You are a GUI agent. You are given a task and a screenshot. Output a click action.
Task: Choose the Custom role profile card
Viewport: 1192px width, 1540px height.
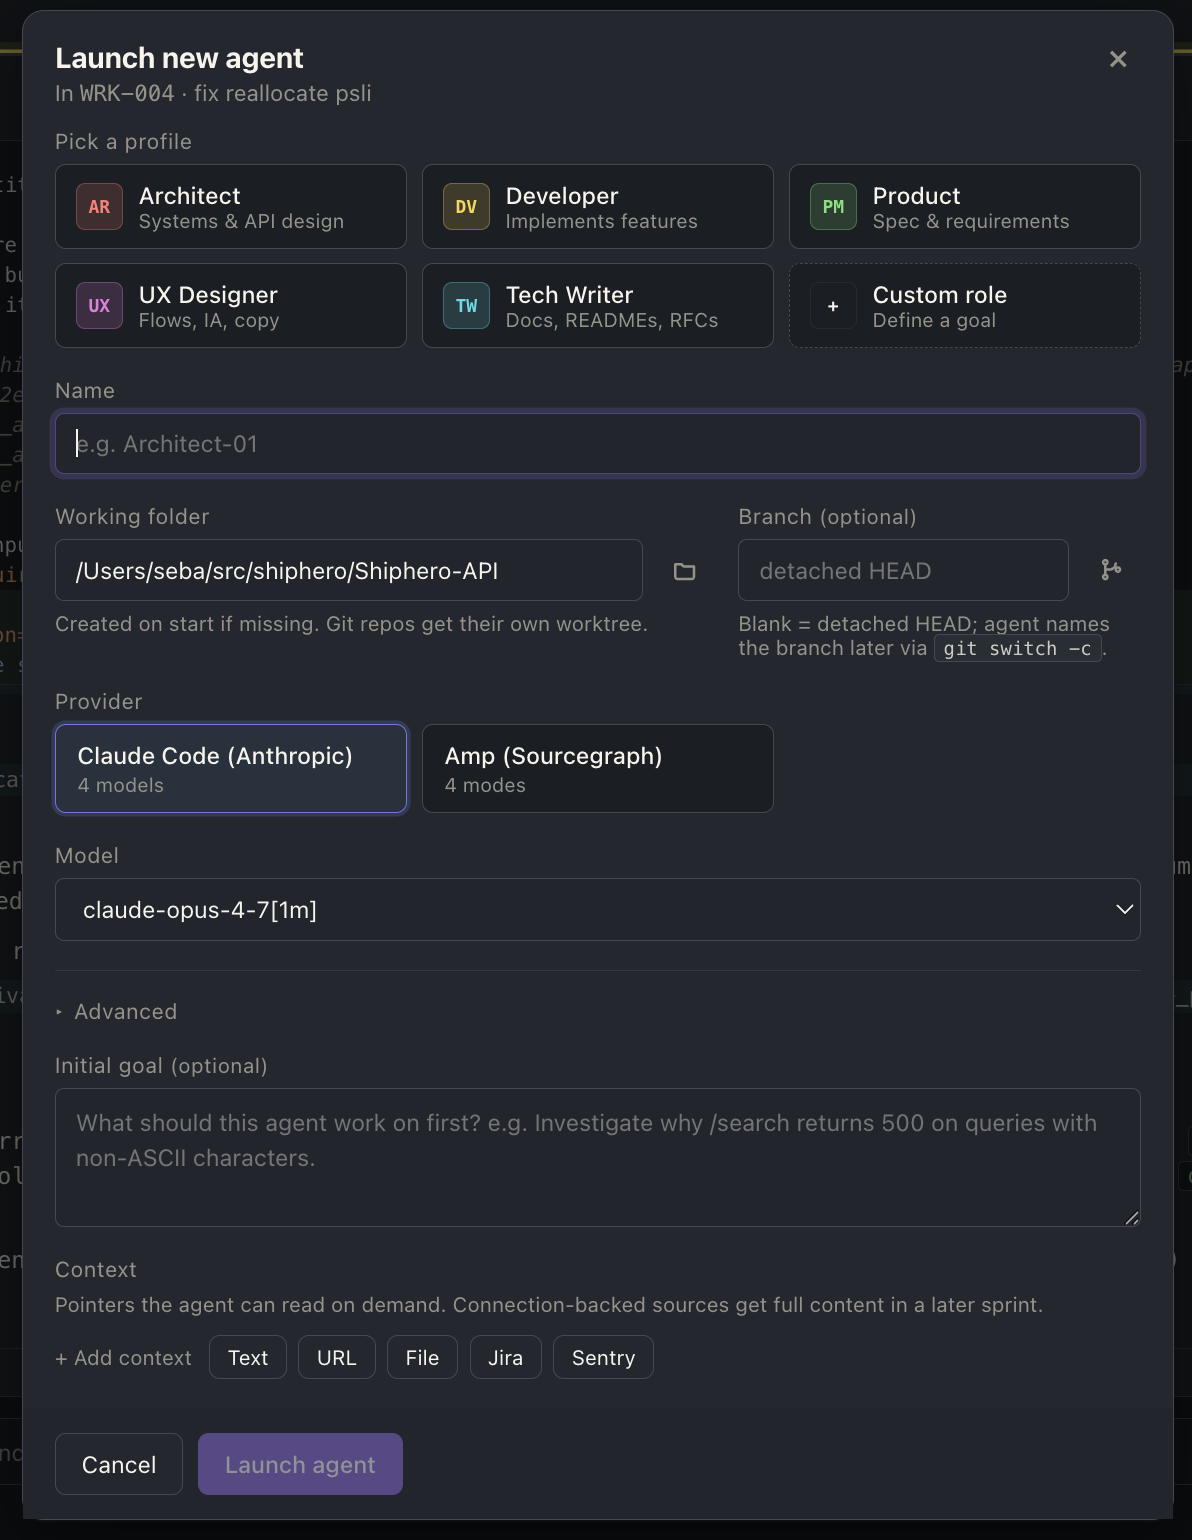[x=965, y=306]
